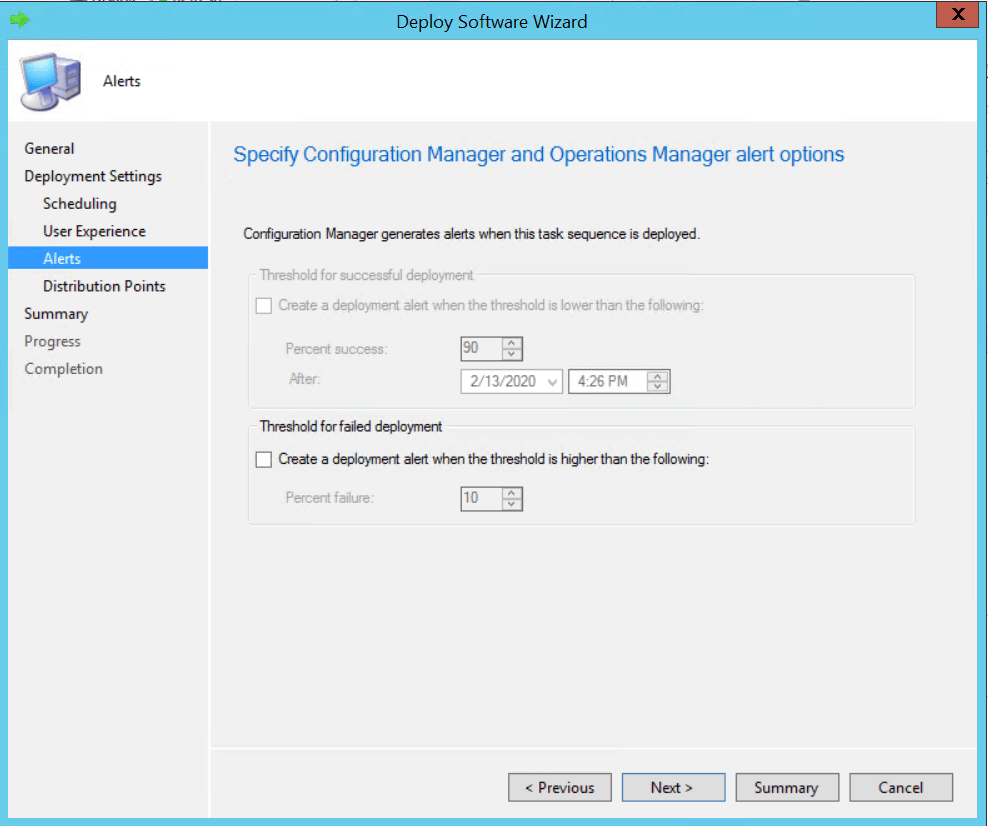Click the 'Deploy Software Wizard' title text
Image resolution: width=988 pixels, height=826 pixels.
click(x=491, y=21)
